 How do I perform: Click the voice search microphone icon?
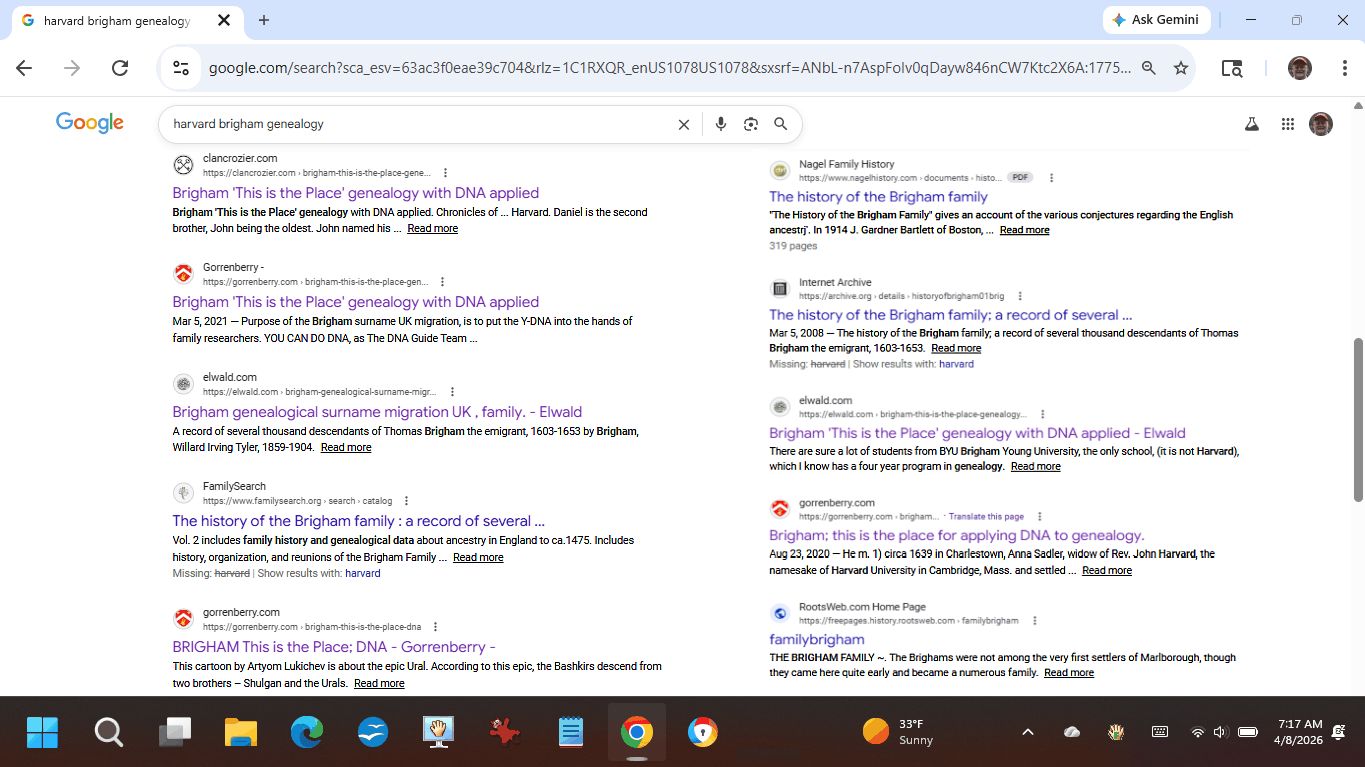click(x=721, y=124)
